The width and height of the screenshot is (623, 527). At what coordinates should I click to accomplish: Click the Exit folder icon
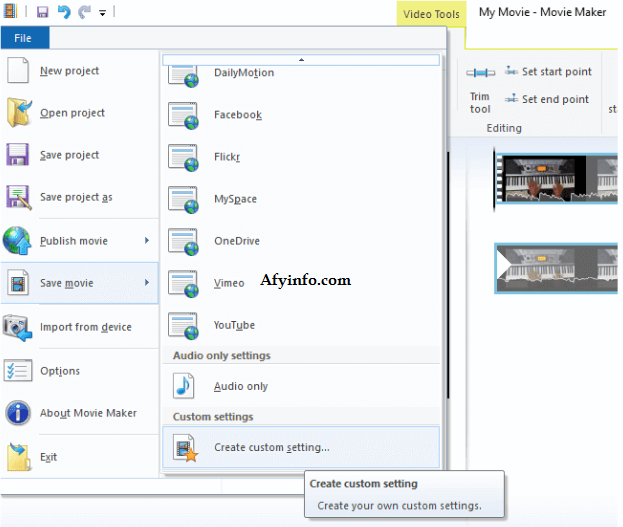[x=18, y=457]
